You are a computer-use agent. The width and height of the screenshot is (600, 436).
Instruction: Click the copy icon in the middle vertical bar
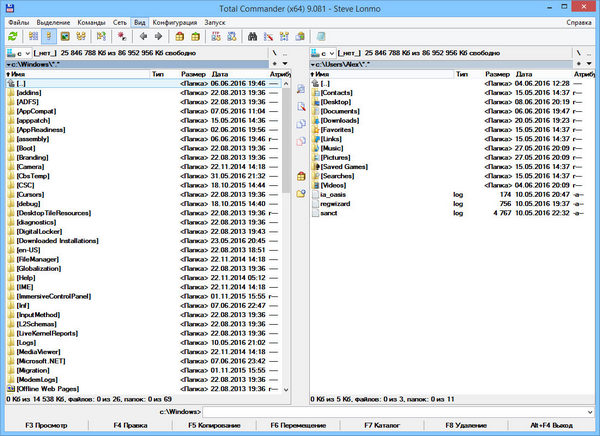click(300, 123)
